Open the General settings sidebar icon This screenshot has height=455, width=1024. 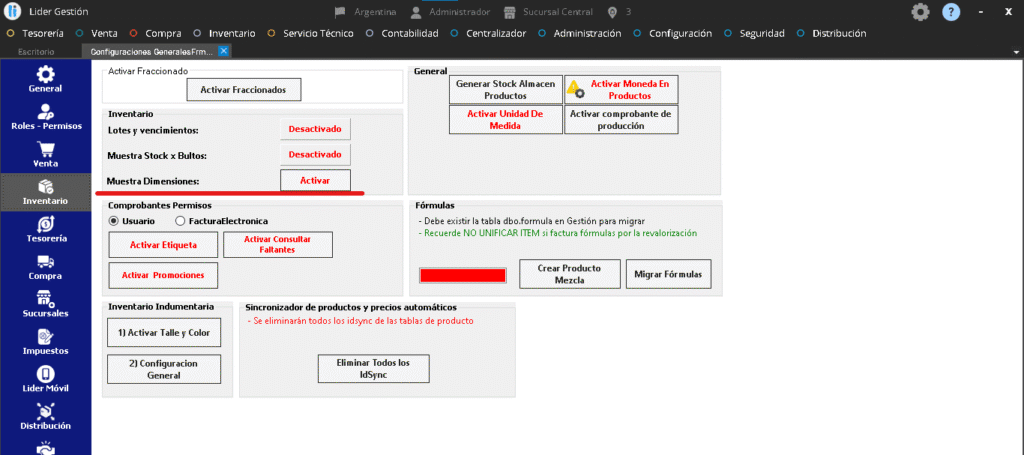45,78
